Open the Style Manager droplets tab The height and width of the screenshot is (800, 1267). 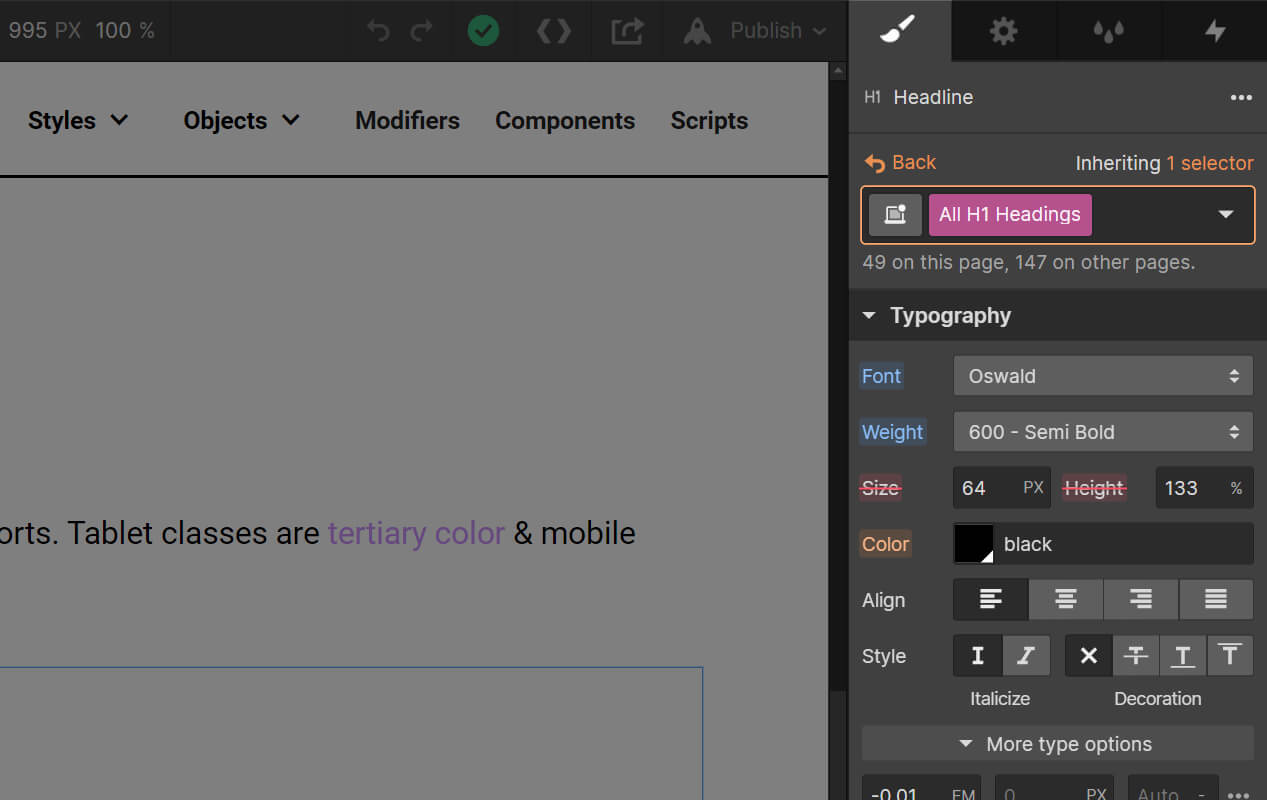[1108, 31]
